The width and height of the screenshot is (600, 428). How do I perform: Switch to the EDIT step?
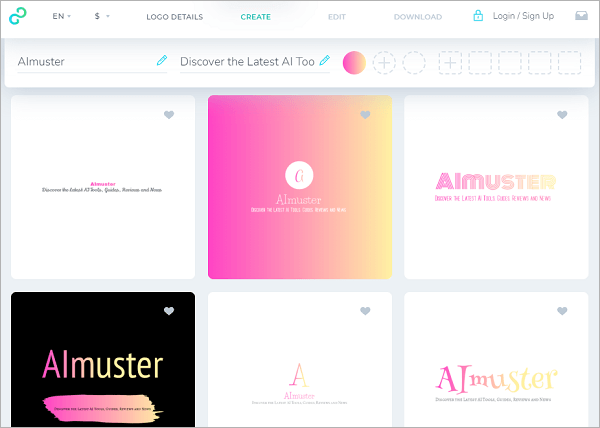pyautogui.click(x=337, y=17)
